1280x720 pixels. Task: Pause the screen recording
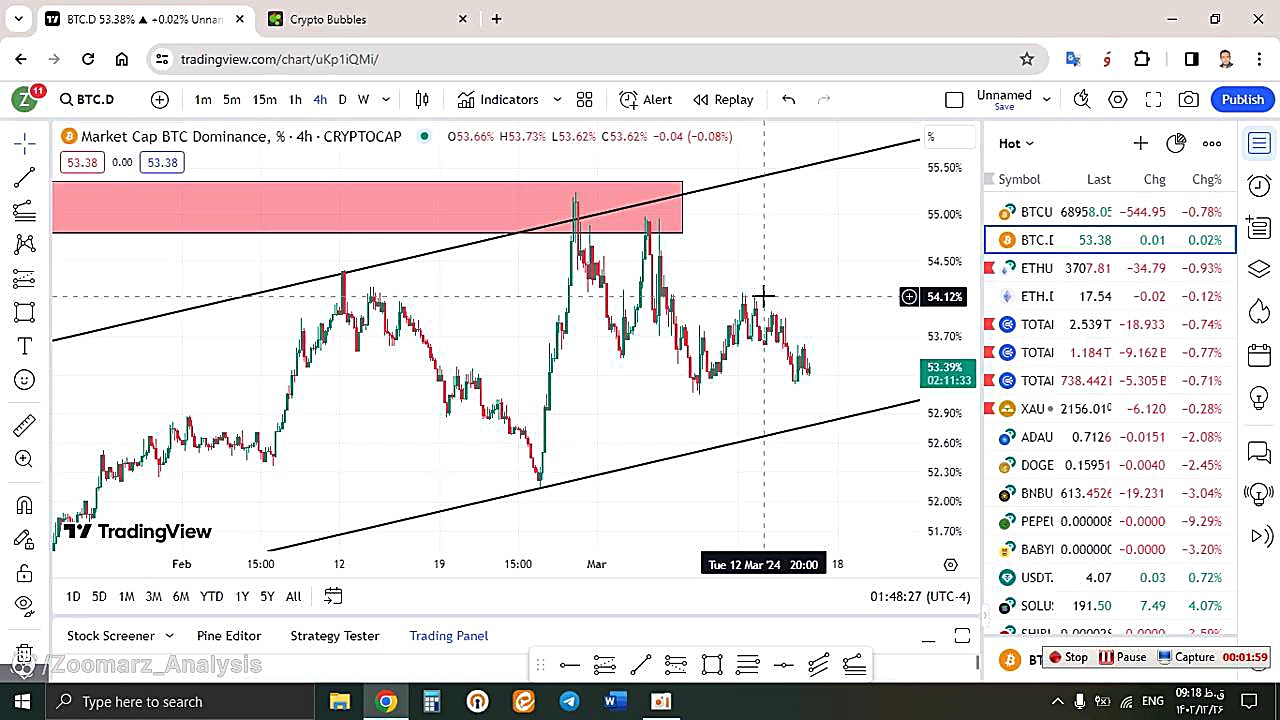pyautogui.click(x=1123, y=657)
